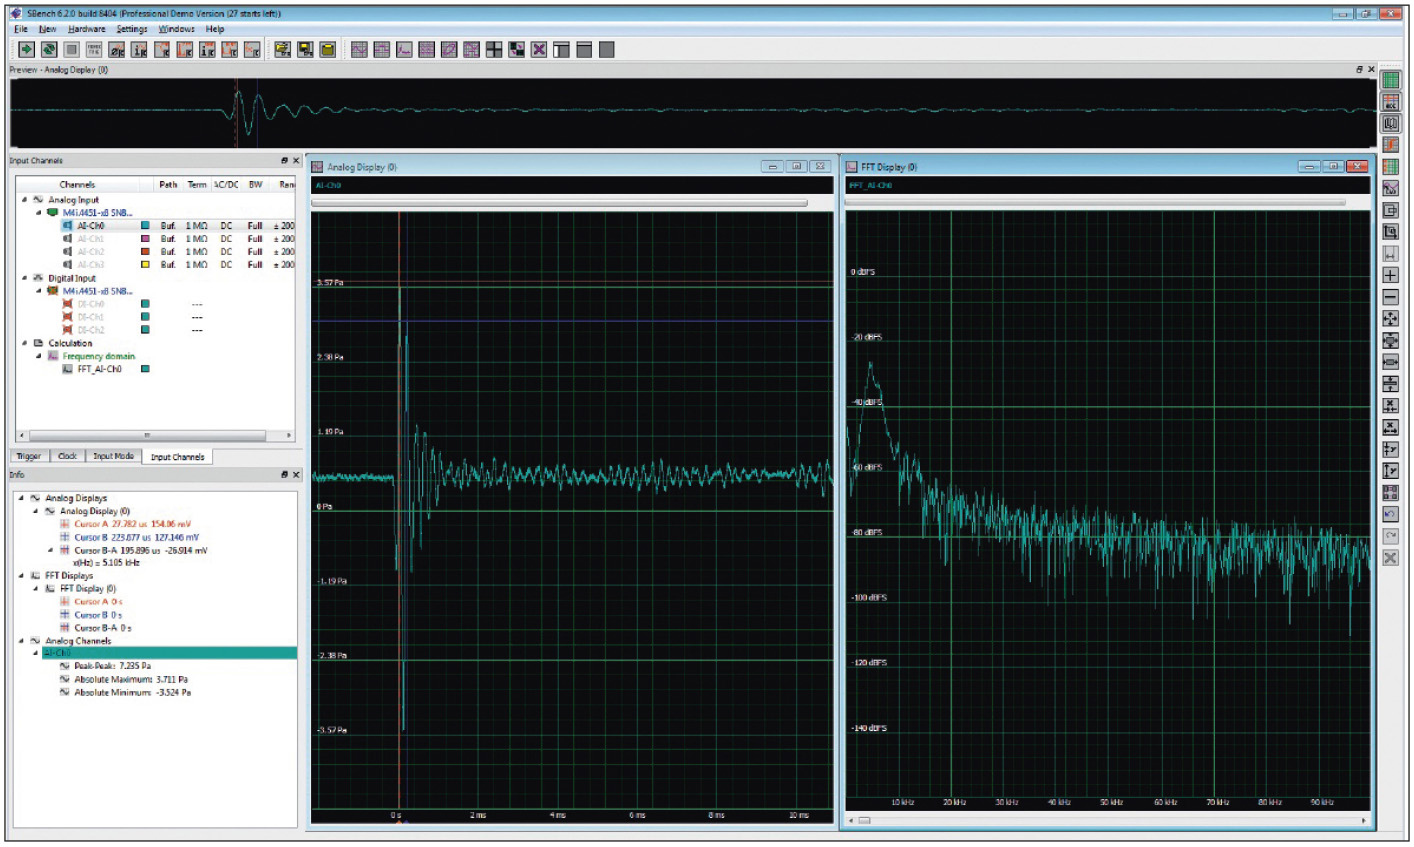Collapse the Digital Input tree node
Viewport: 1414px width, 847px height.
click(x=24, y=278)
